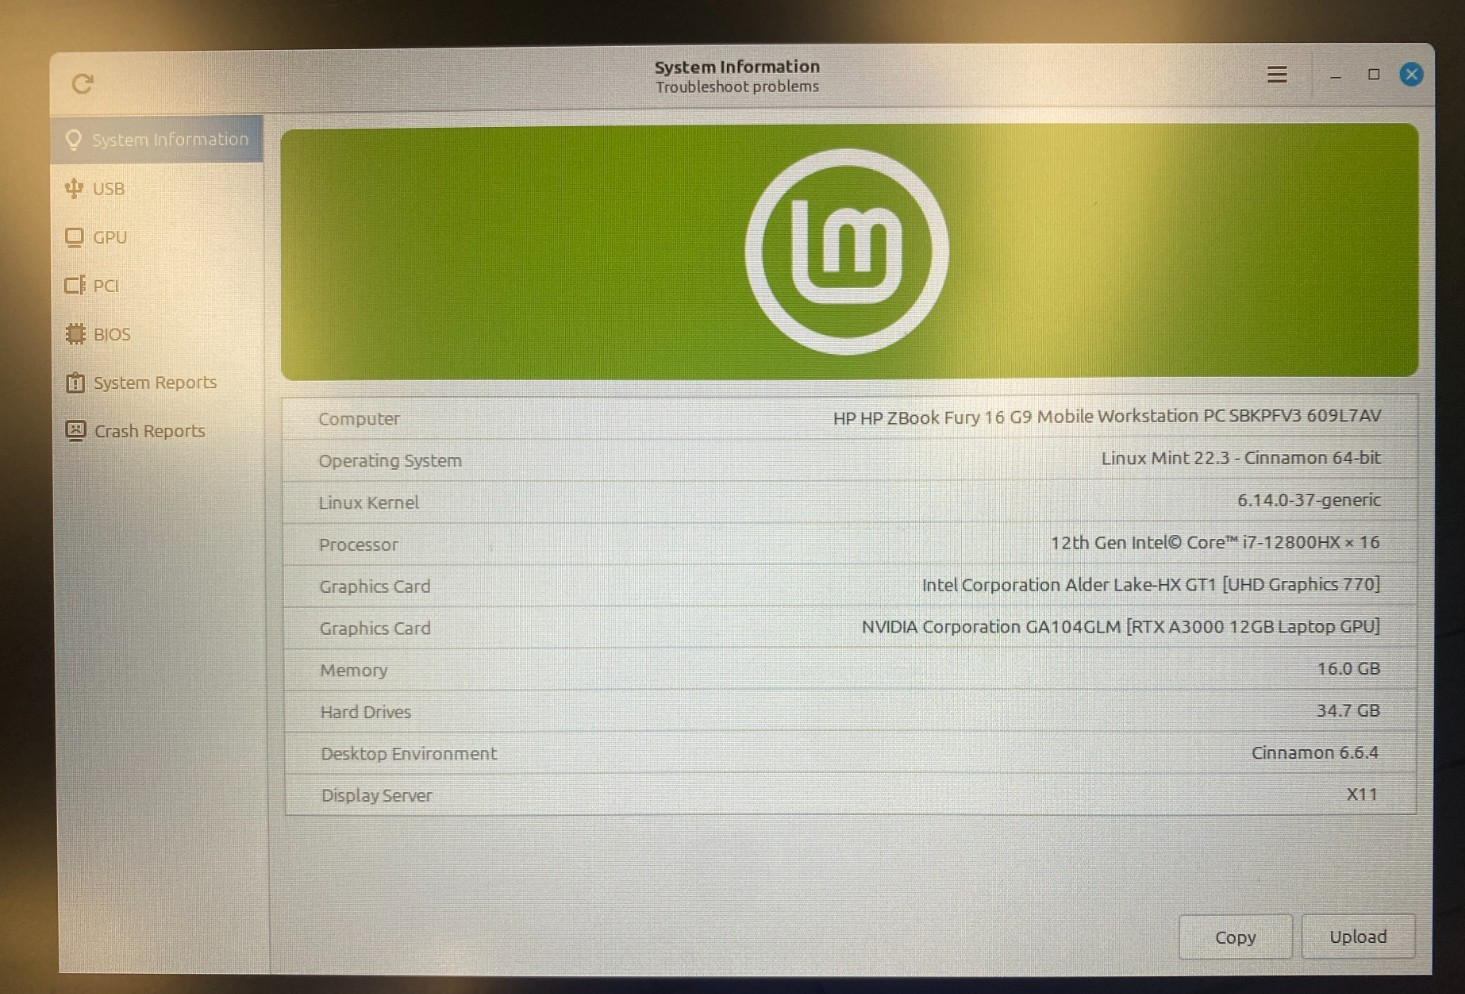Click the lightbulb icon beside System Information
This screenshot has height=994, width=1465.
point(73,140)
